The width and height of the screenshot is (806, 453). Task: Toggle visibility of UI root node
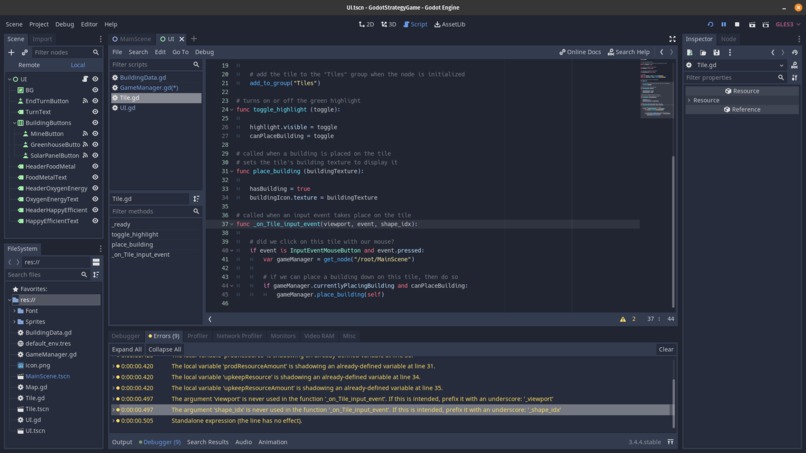[95, 79]
